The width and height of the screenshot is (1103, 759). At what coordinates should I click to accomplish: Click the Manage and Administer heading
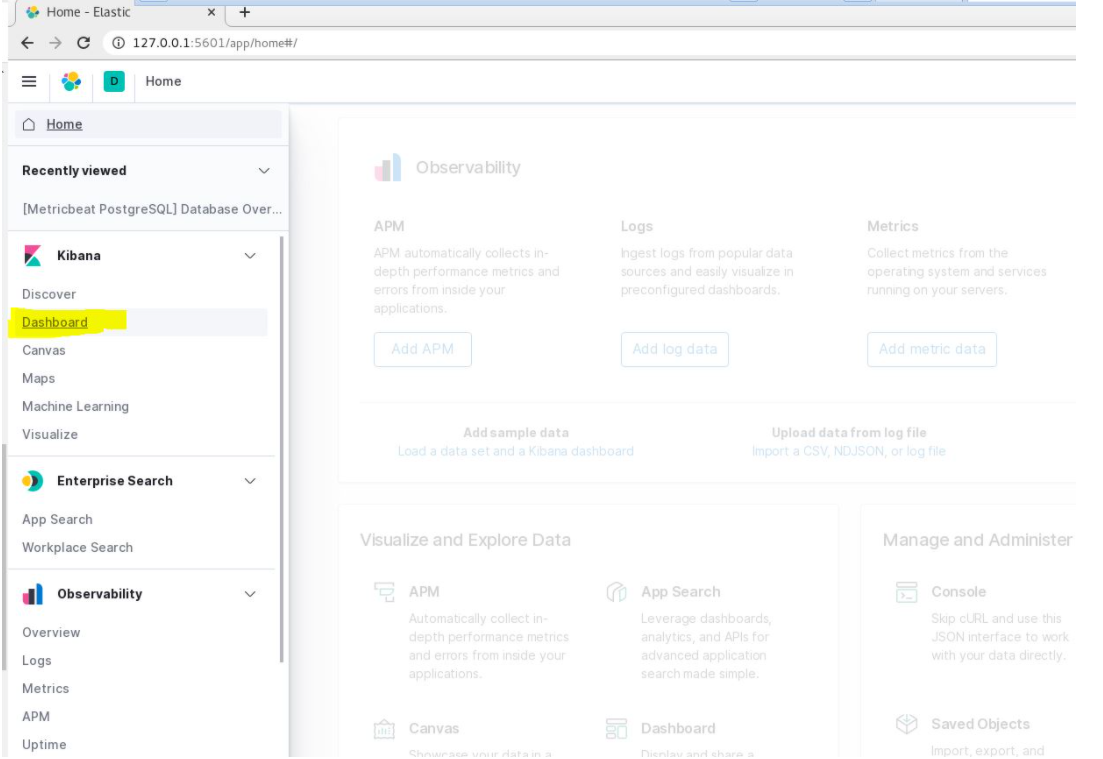(x=978, y=540)
